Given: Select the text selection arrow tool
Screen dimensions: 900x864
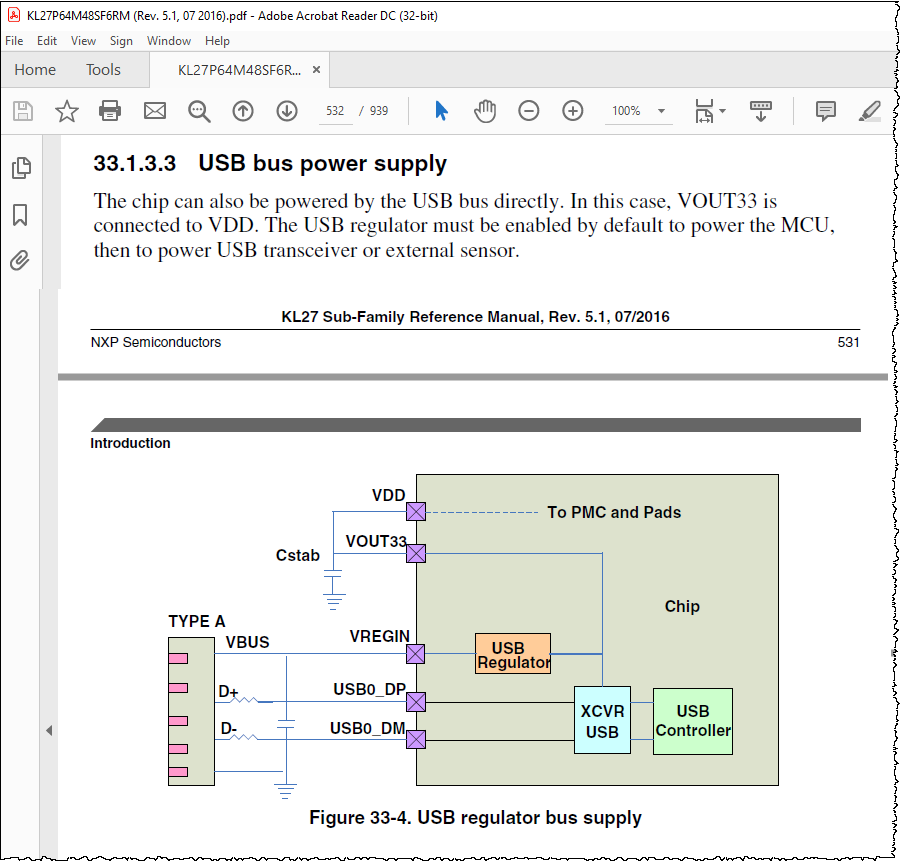Looking at the screenshot, I should 440,111.
